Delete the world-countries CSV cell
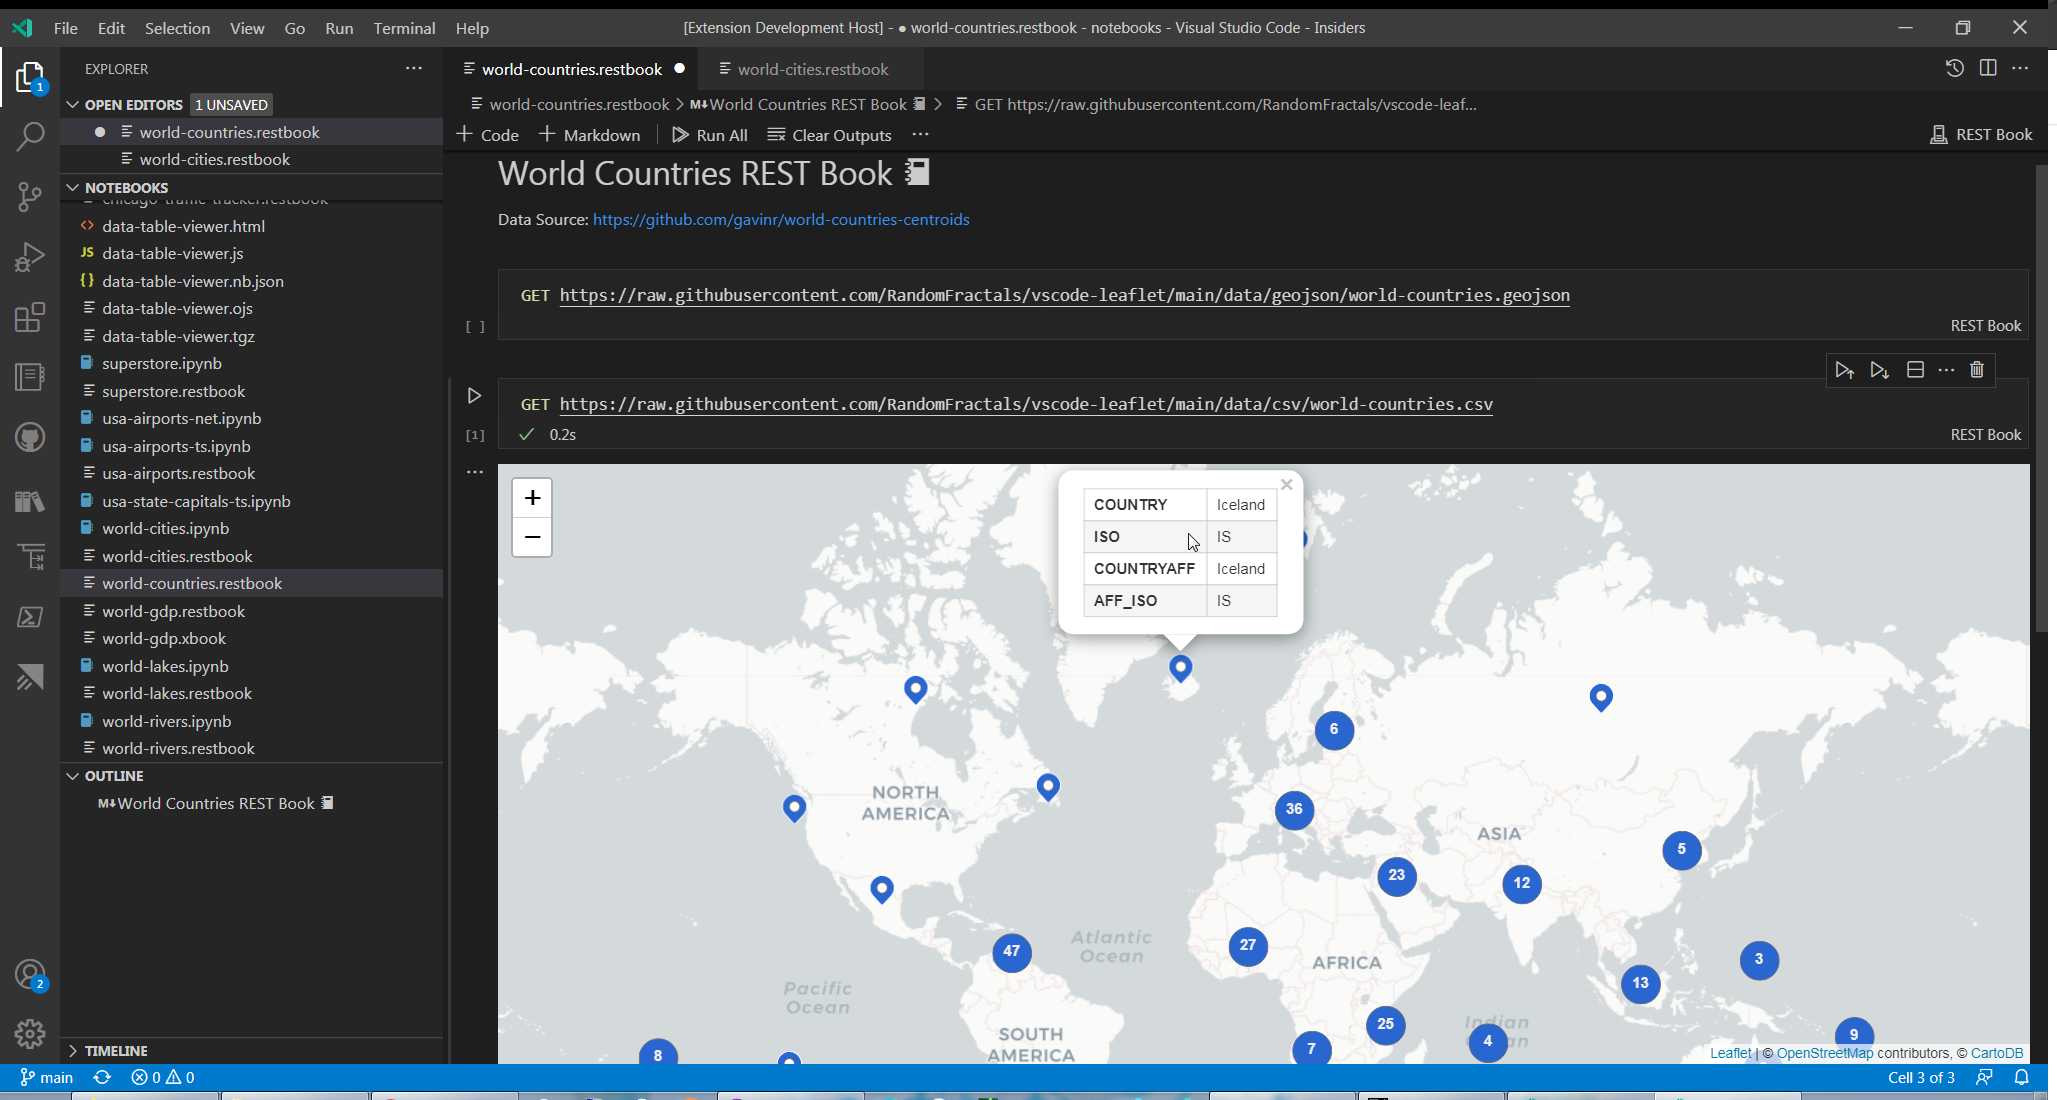 click(x=1977, y=370)
